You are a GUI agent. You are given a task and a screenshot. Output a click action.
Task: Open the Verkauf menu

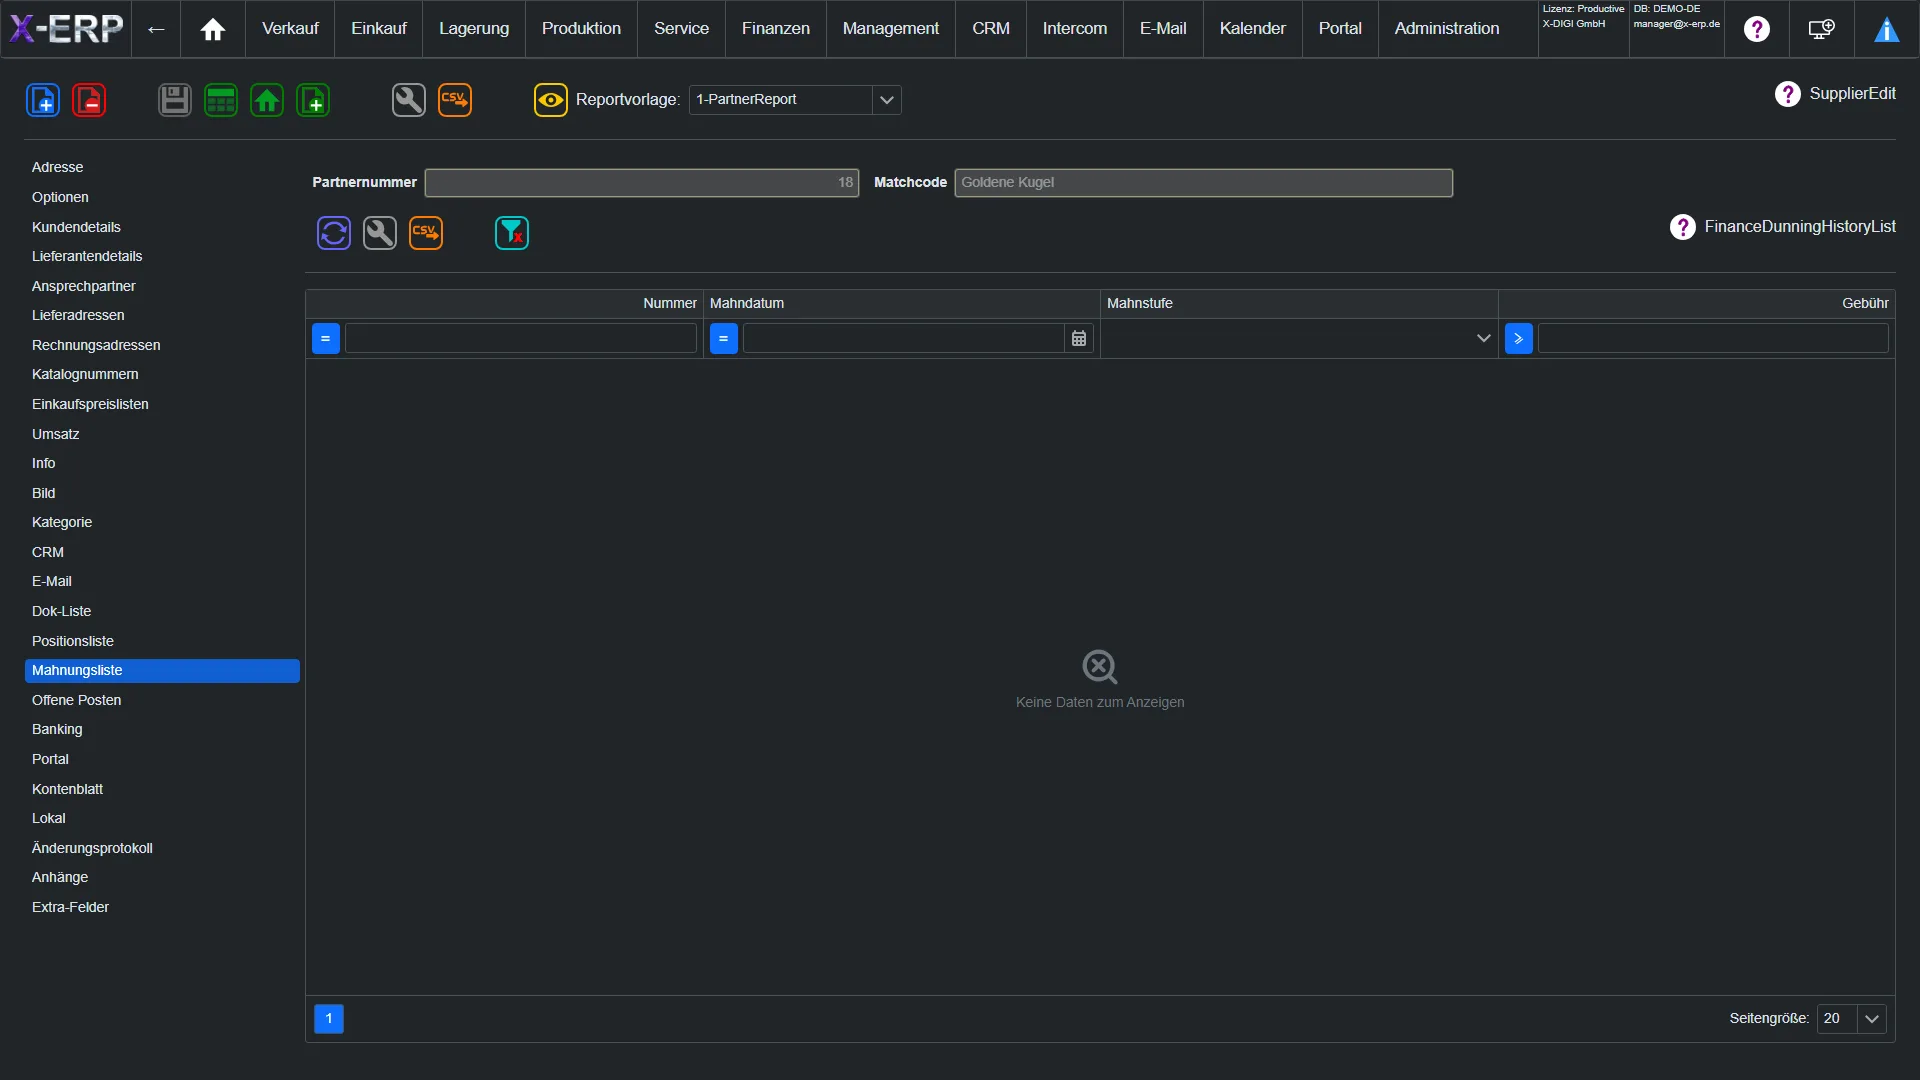coord(290,29)
